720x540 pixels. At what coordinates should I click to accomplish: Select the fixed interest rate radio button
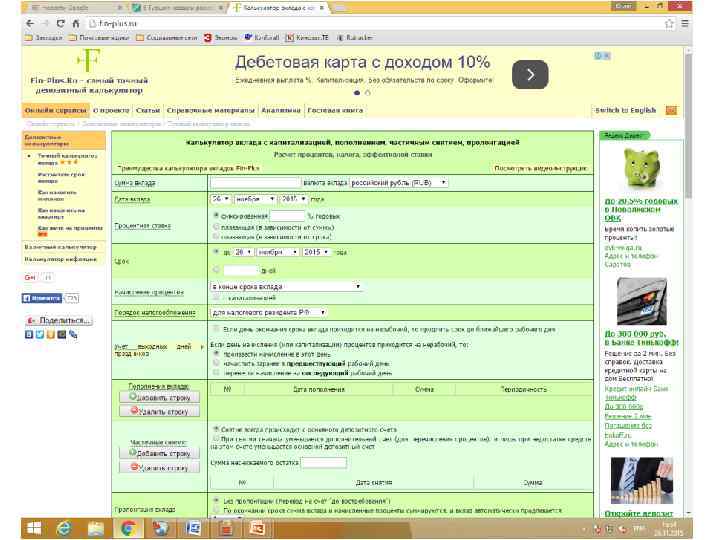pyautogui.click(x=216, y=215)
